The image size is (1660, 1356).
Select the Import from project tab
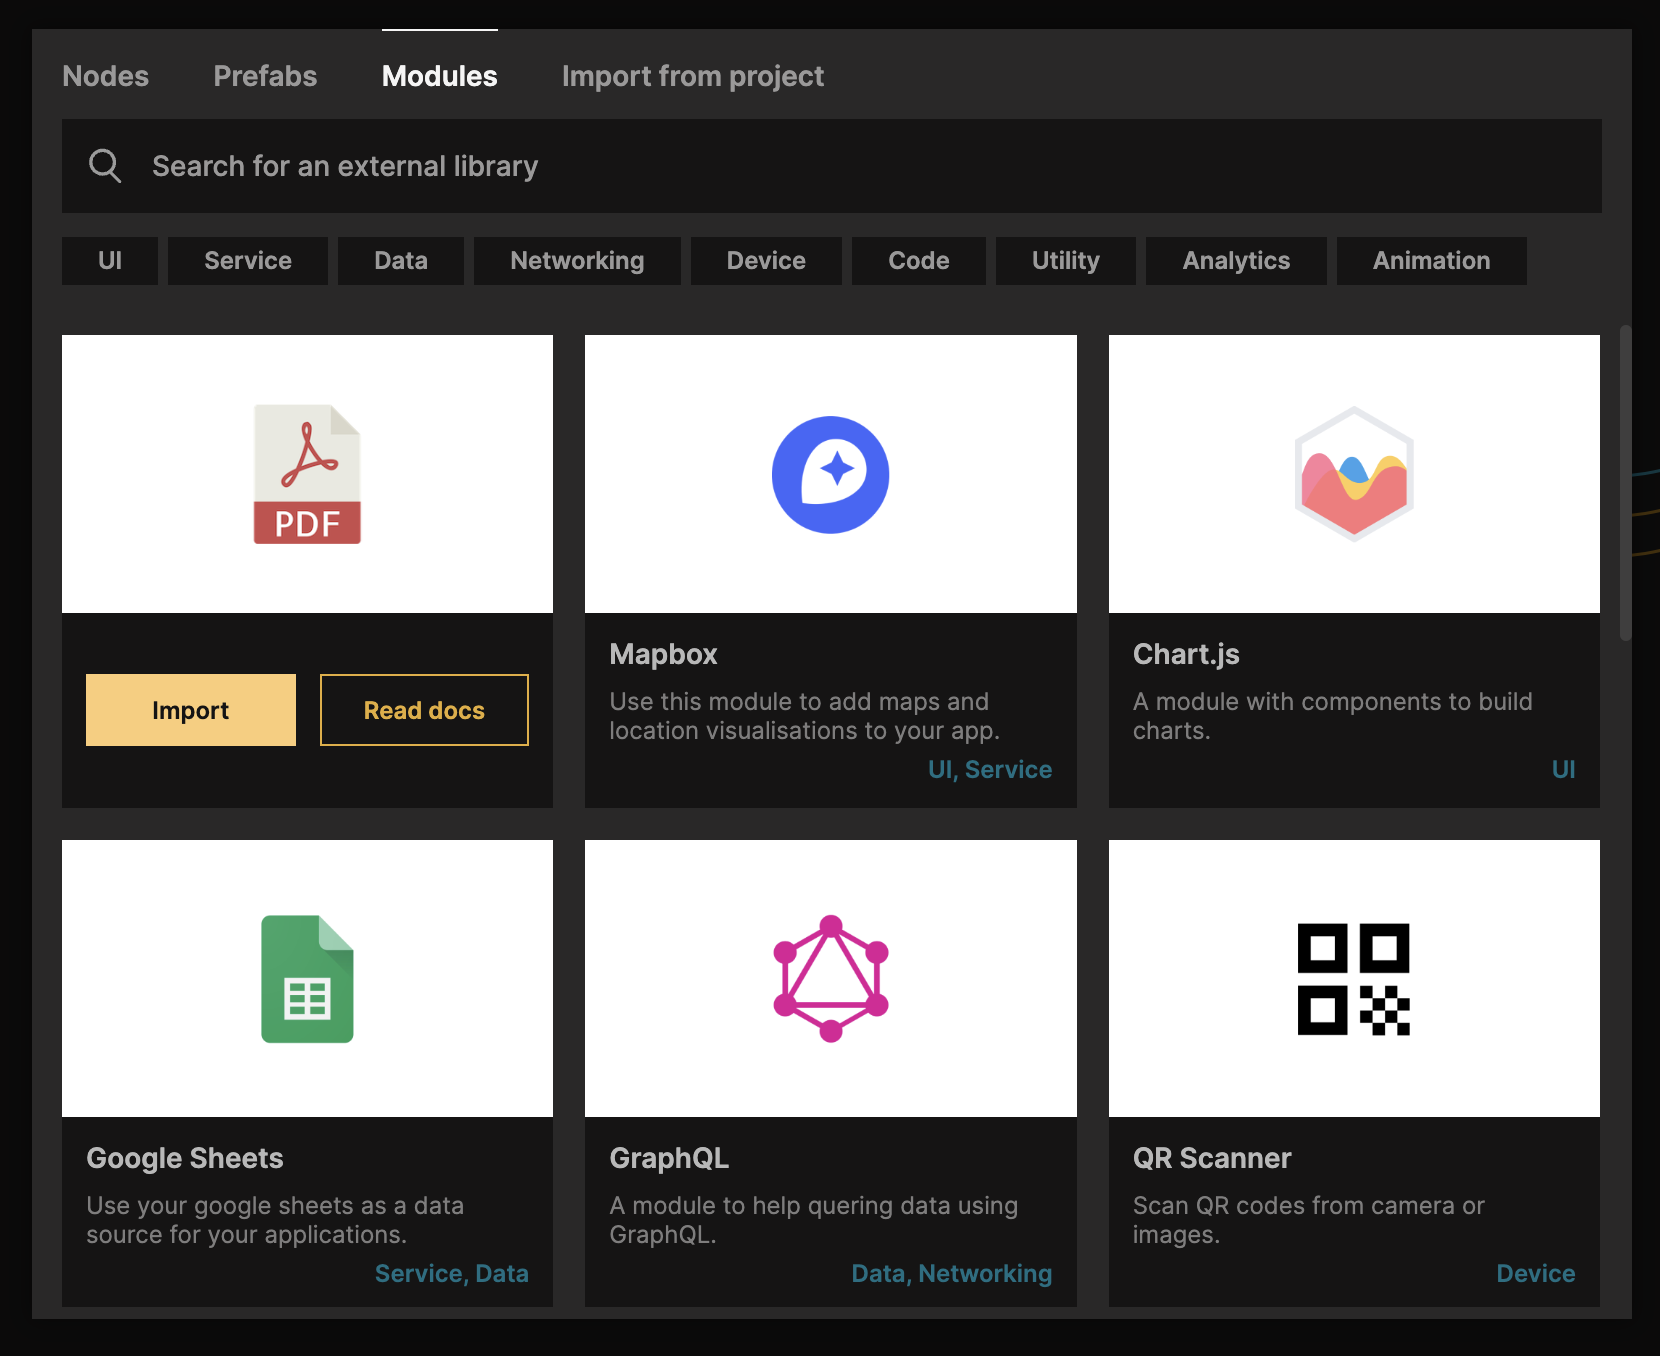pos(692,76)
